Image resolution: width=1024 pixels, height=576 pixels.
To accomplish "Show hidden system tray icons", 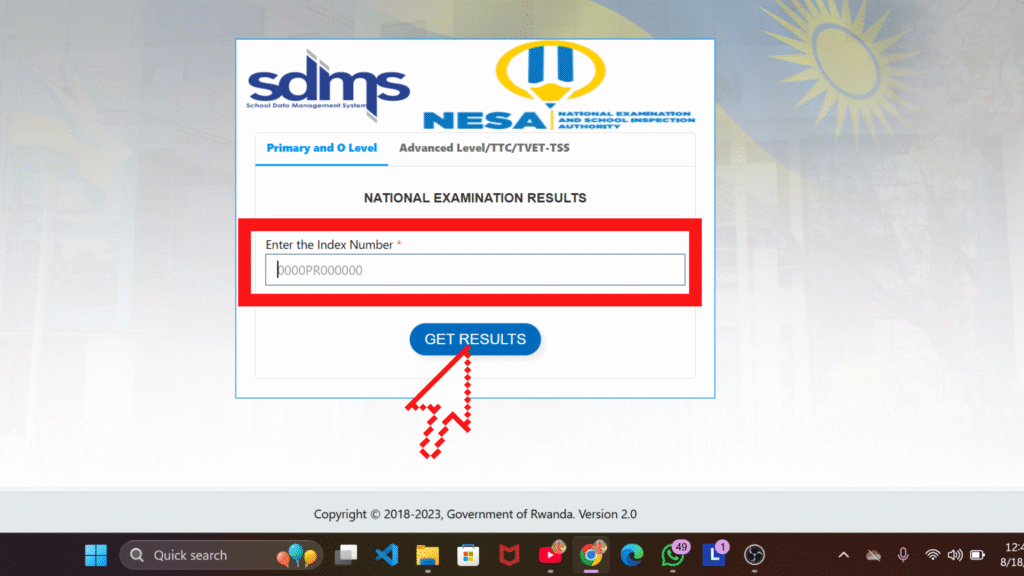I will [x=844, y=555].
